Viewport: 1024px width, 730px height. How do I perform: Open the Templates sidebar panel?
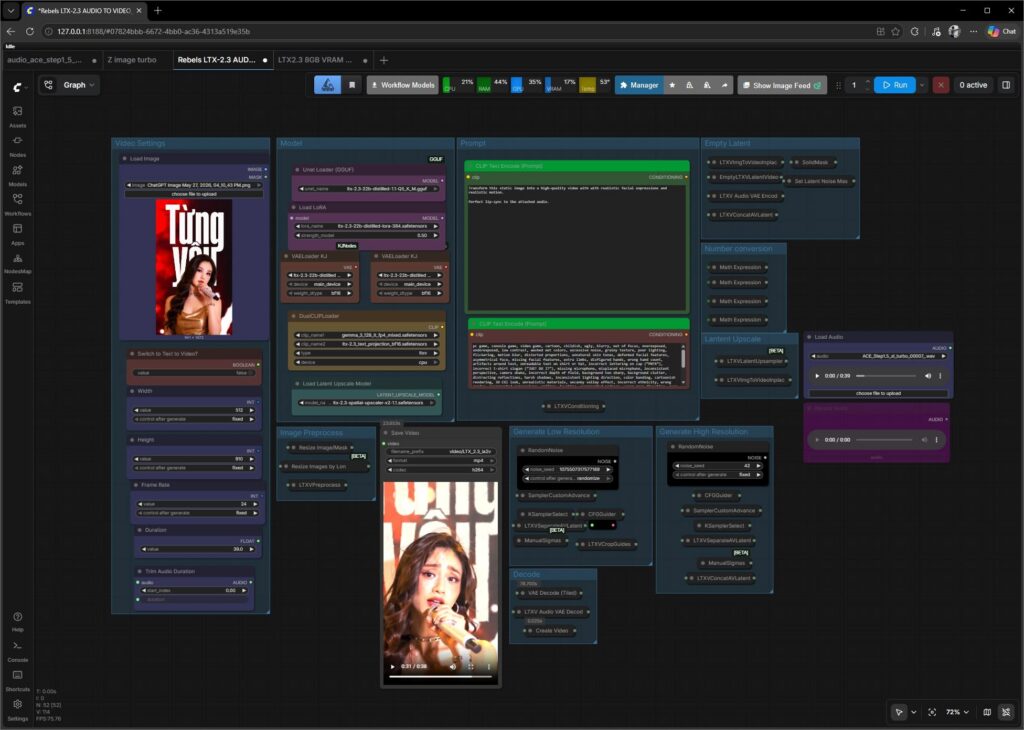click(x=18, y=293)
